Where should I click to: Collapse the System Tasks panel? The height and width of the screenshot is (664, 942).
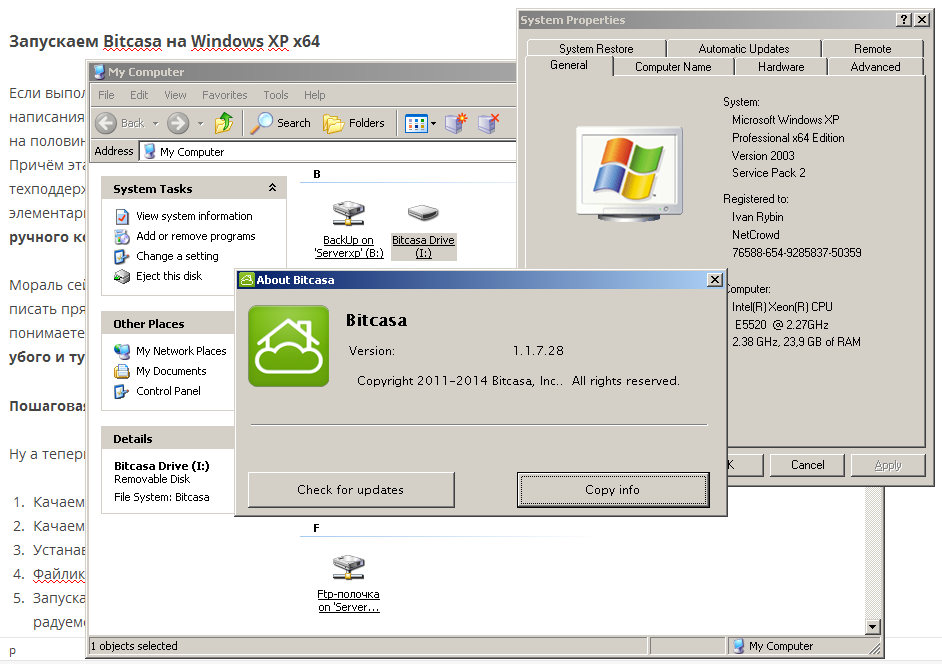[x=273, y=188]
